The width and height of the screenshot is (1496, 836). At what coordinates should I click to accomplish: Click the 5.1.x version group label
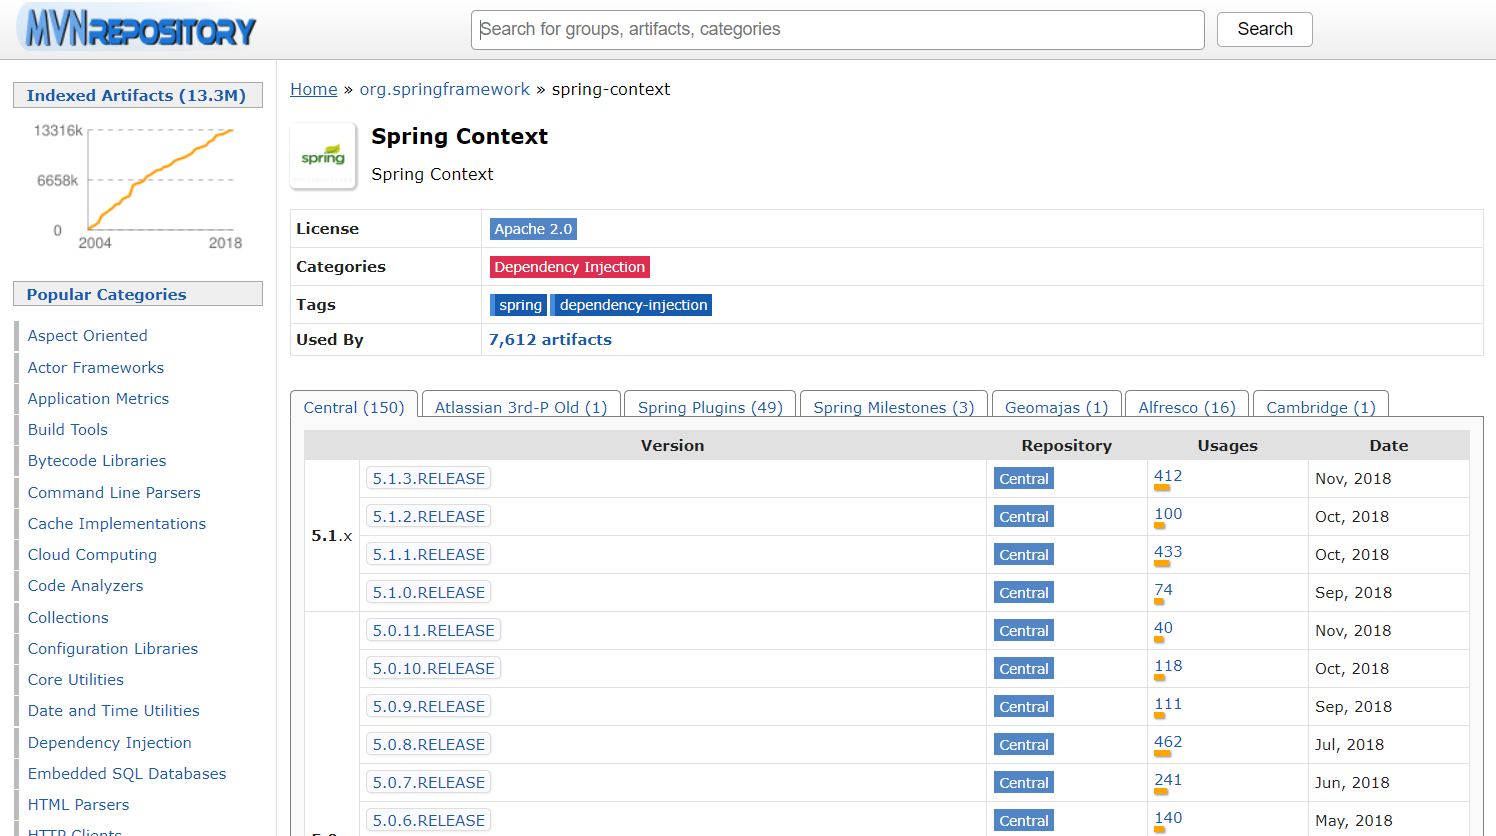[x=331, y=536]
